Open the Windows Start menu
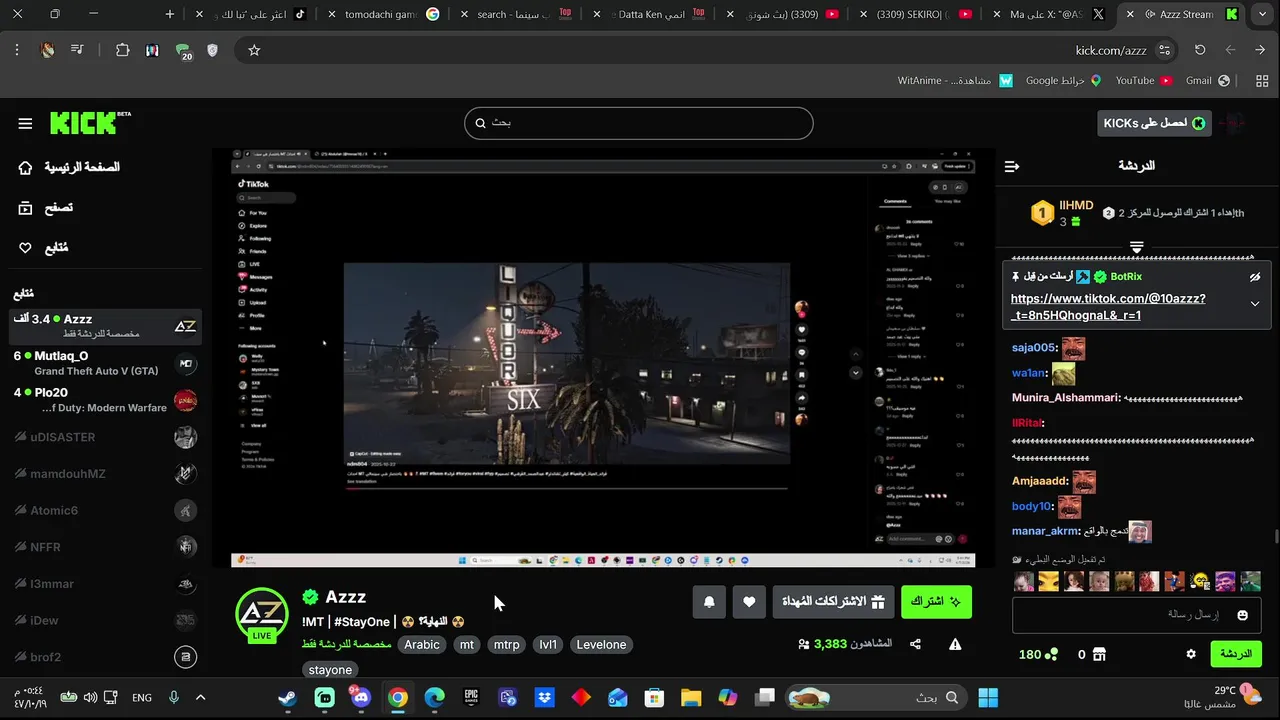The width and height of the screenshot is (1280, 720). 988,697
